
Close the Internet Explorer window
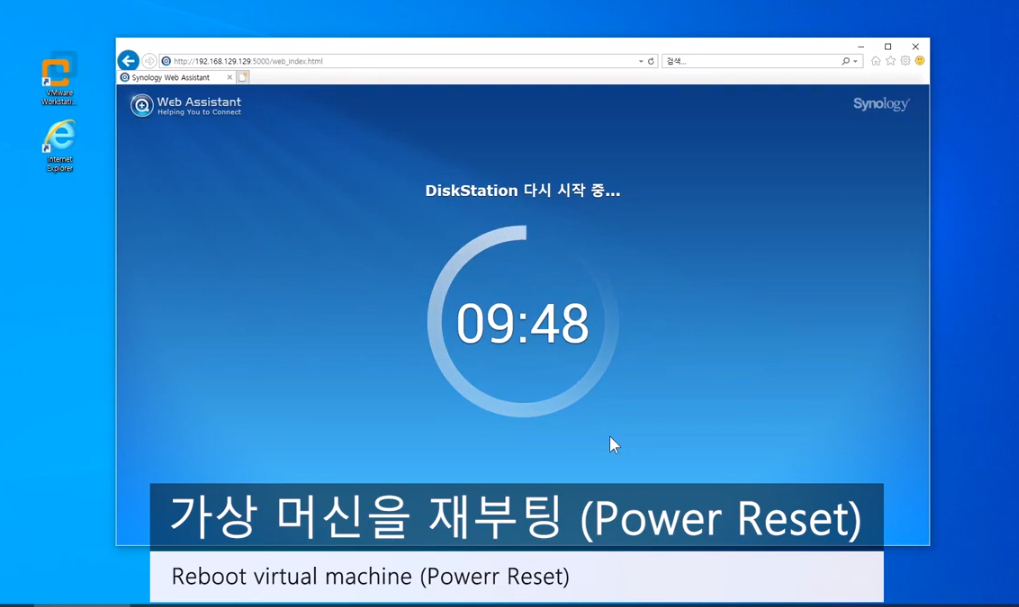[x=916, y=47]
